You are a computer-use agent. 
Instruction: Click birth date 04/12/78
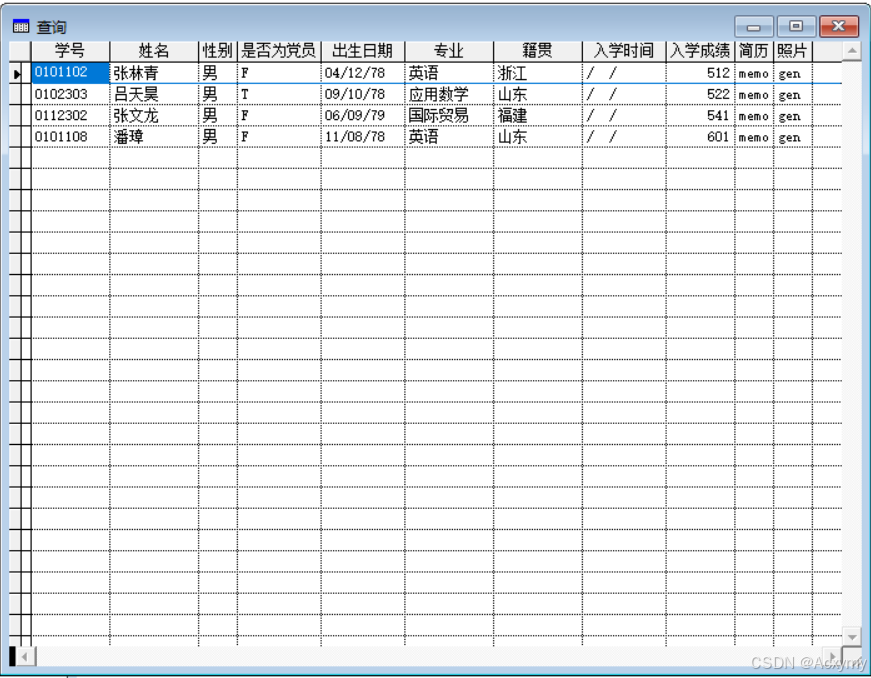[363, 73]
